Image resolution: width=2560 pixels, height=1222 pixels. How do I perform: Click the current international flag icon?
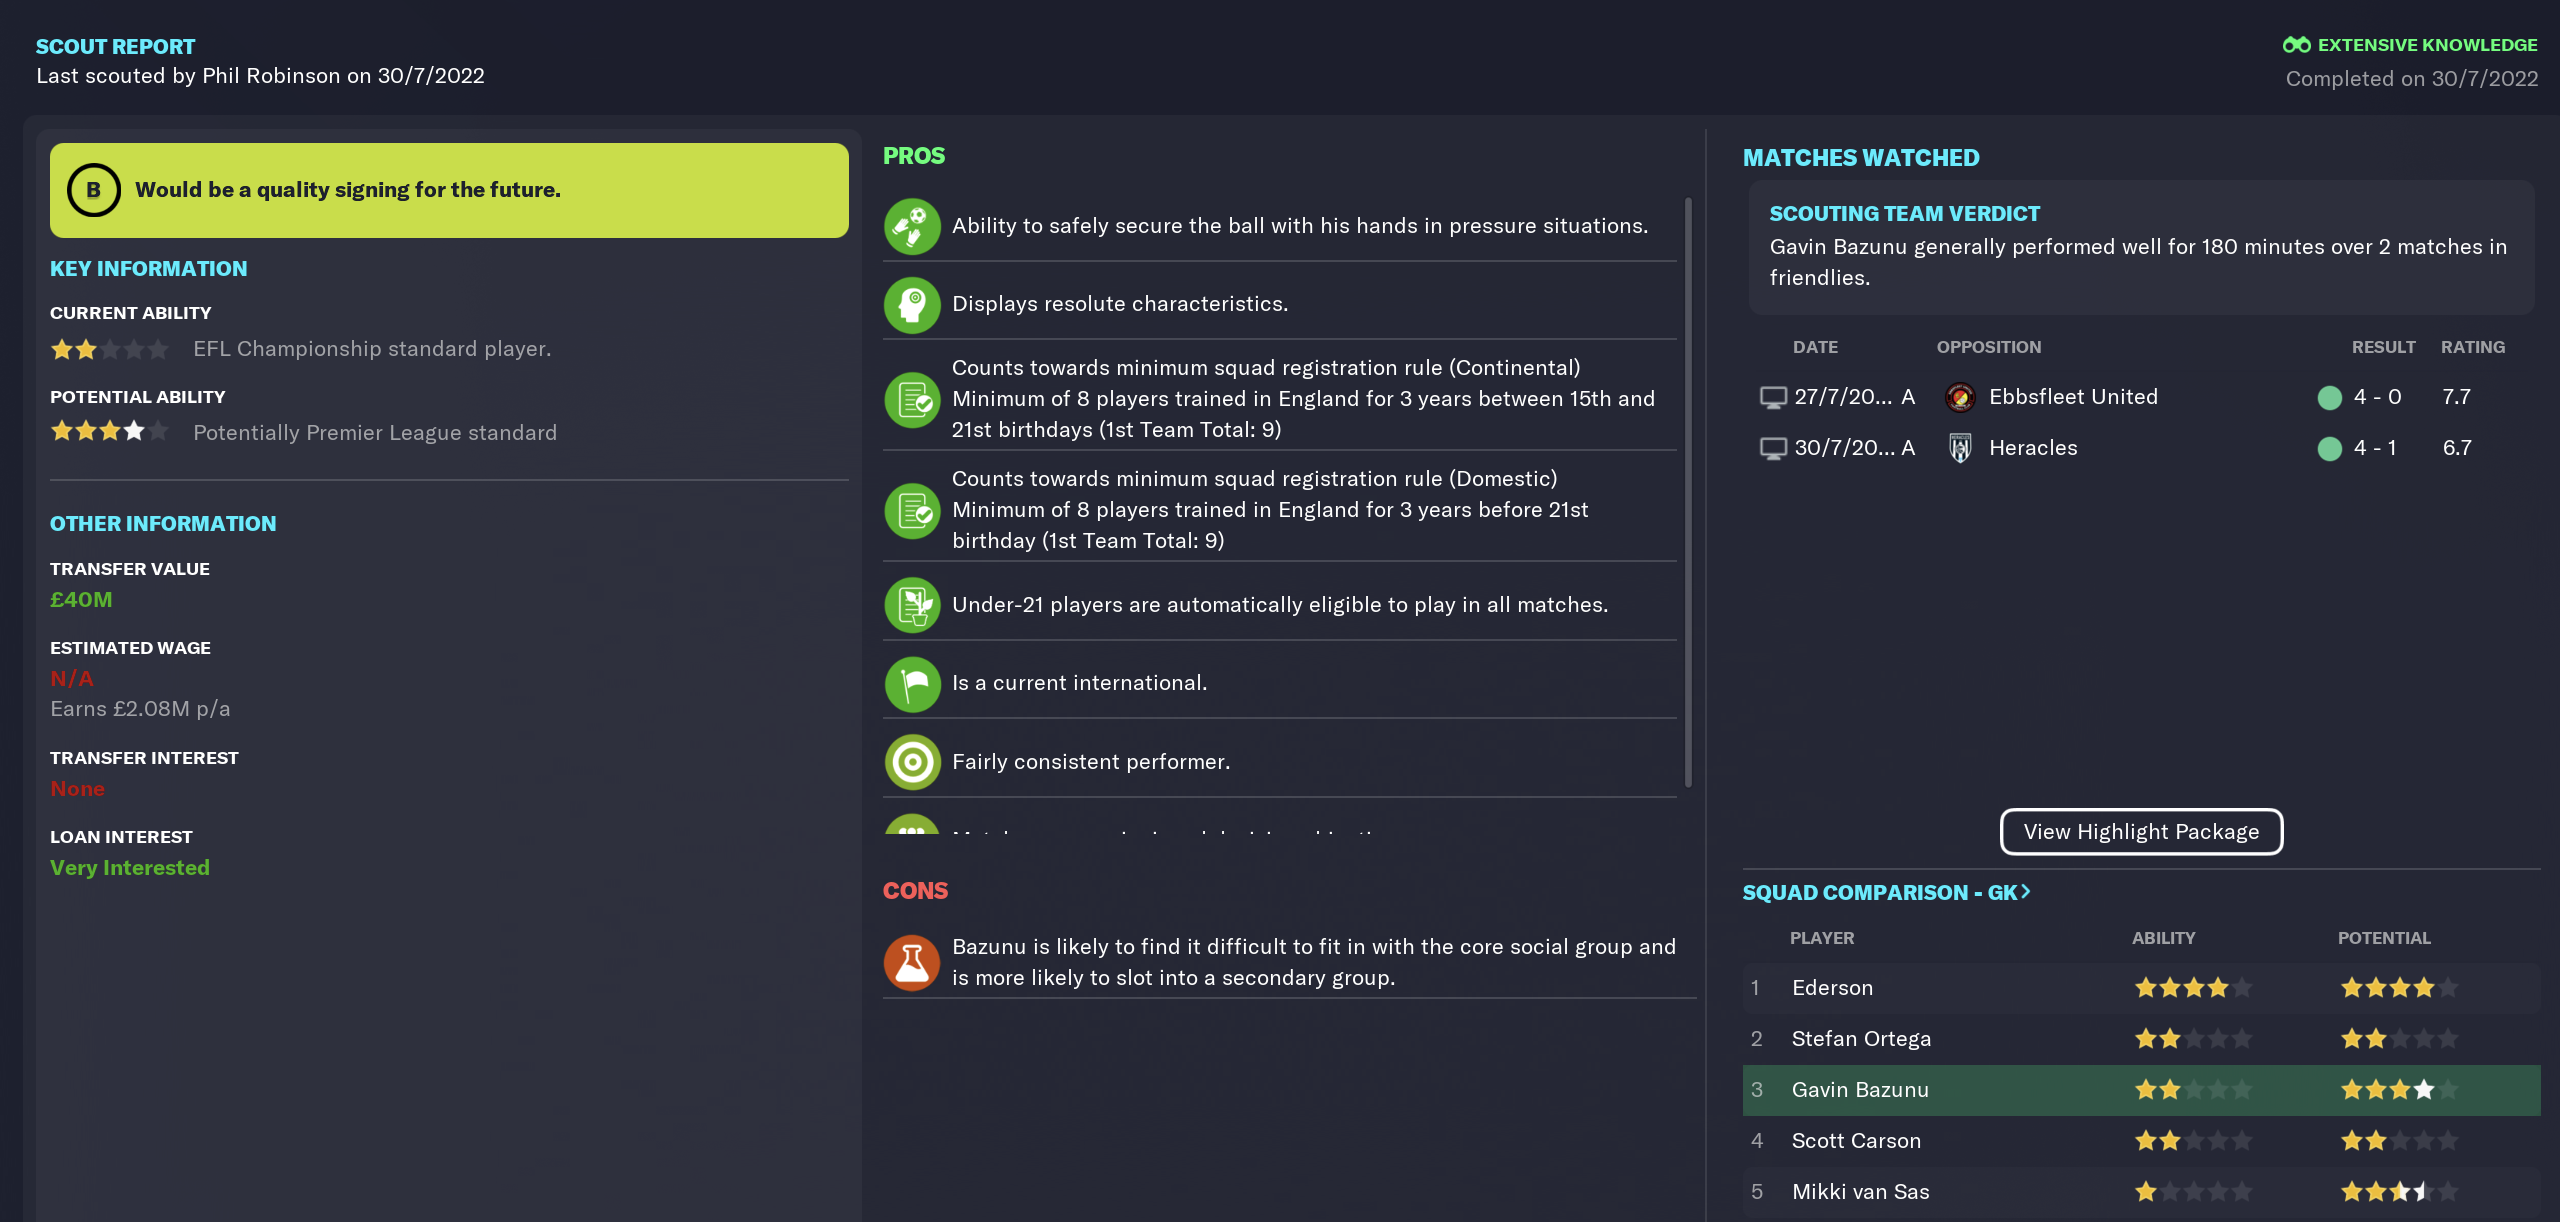click(x=912, y=683)
